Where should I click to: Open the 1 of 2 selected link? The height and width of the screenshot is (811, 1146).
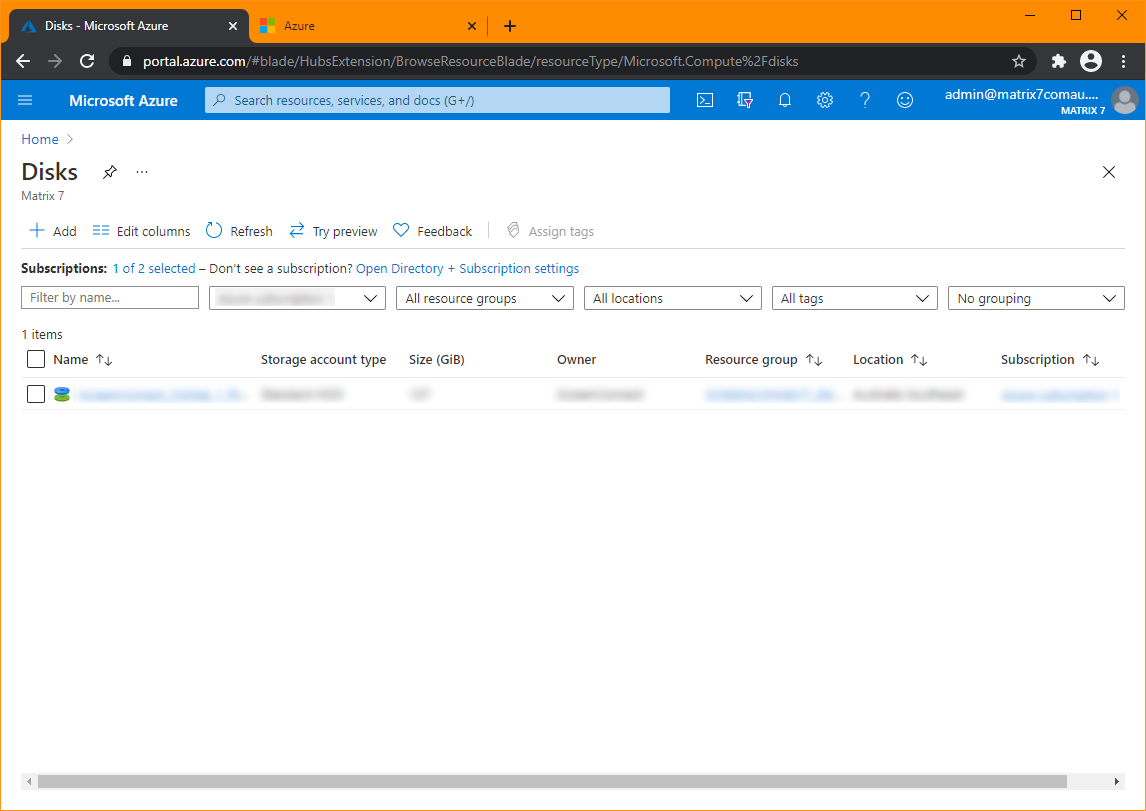coord(154,268)
